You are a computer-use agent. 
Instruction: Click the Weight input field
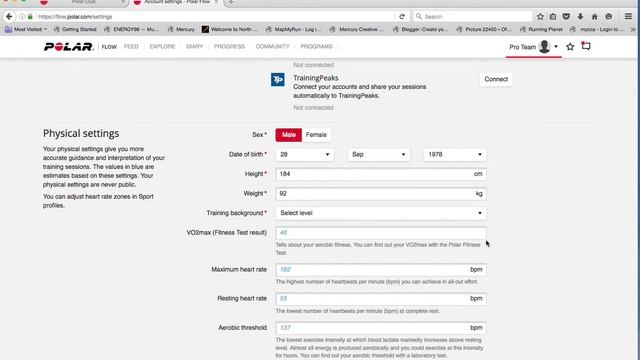(x=381, y=194)
